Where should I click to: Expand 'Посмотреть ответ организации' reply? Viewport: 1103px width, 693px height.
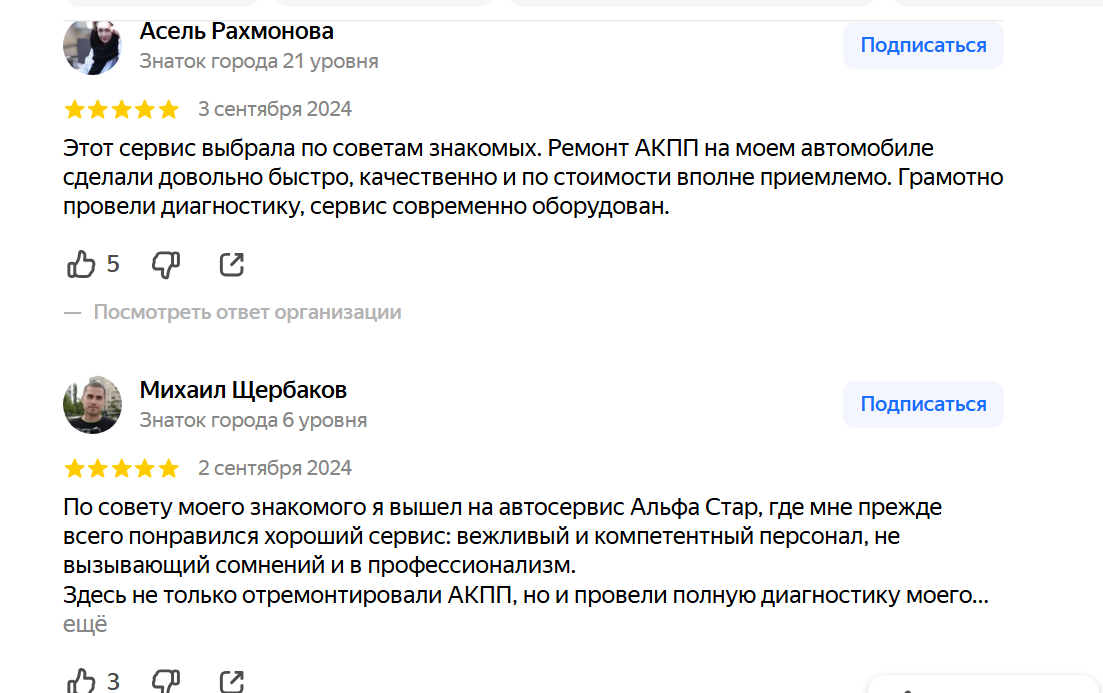(247, 312)
